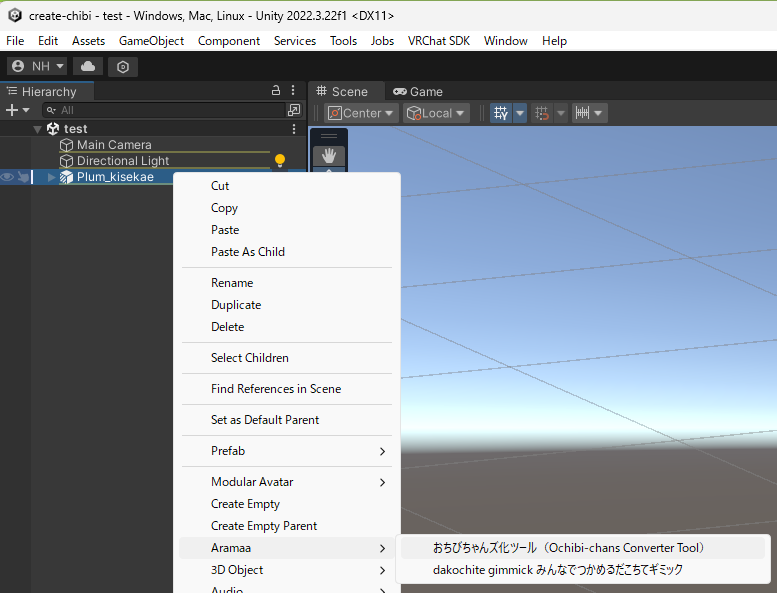The width and height of the screenshot is (777, 593).
Task: Click the yellow light bulb icon
Action: click(x=280, y=160)
